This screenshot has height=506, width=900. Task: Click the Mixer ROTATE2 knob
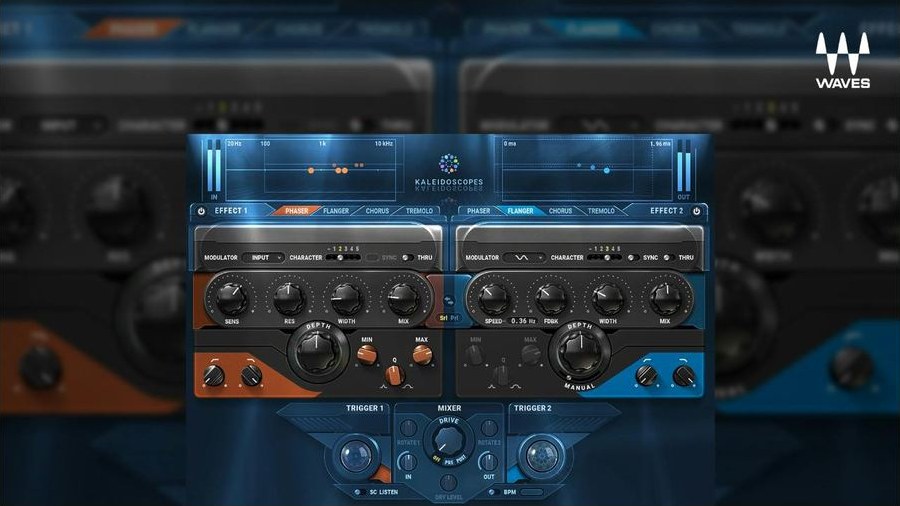pyautogui.click(x=488, y=427)
